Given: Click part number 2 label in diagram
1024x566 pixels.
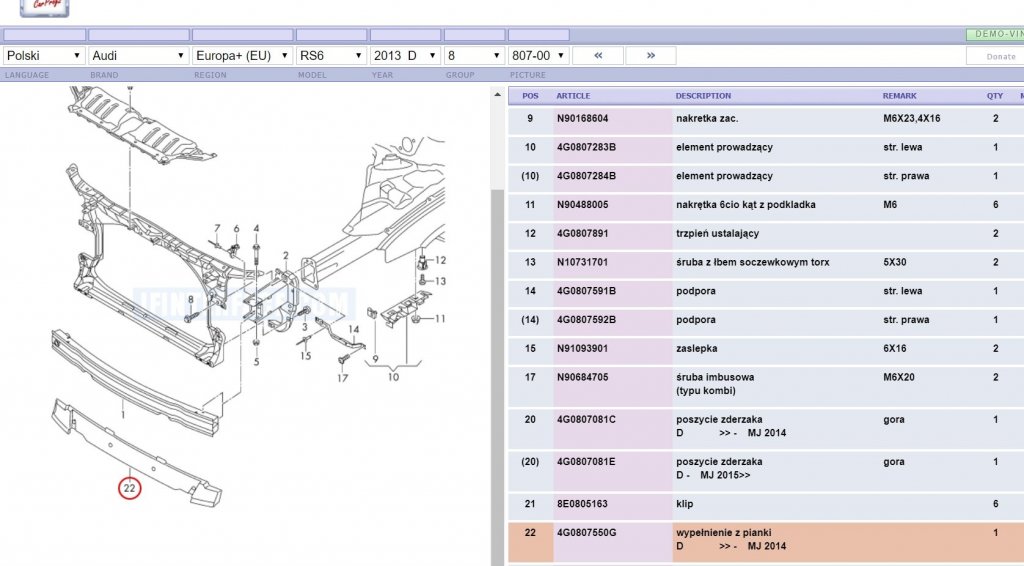Looking at the screenshot, I should click(x=285, y=255).
